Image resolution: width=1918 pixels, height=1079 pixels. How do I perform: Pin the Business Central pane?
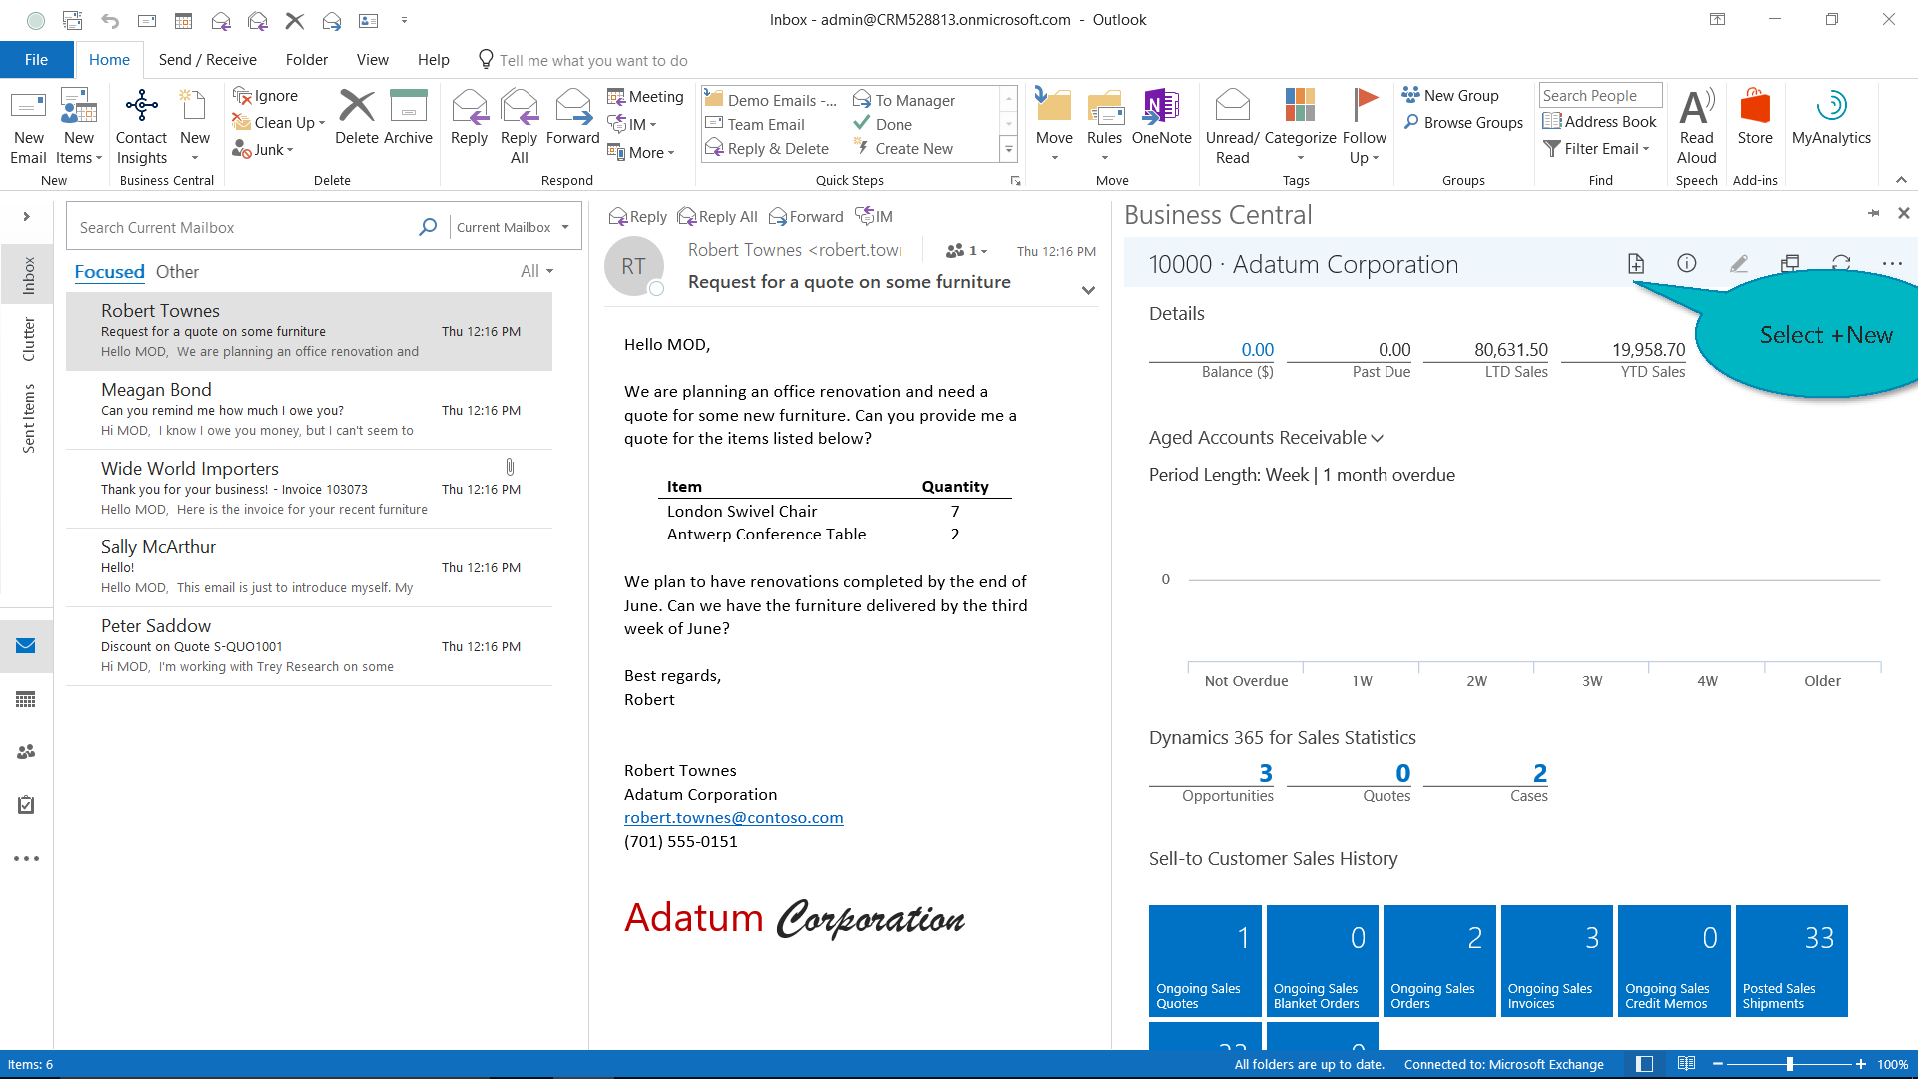1872,213
